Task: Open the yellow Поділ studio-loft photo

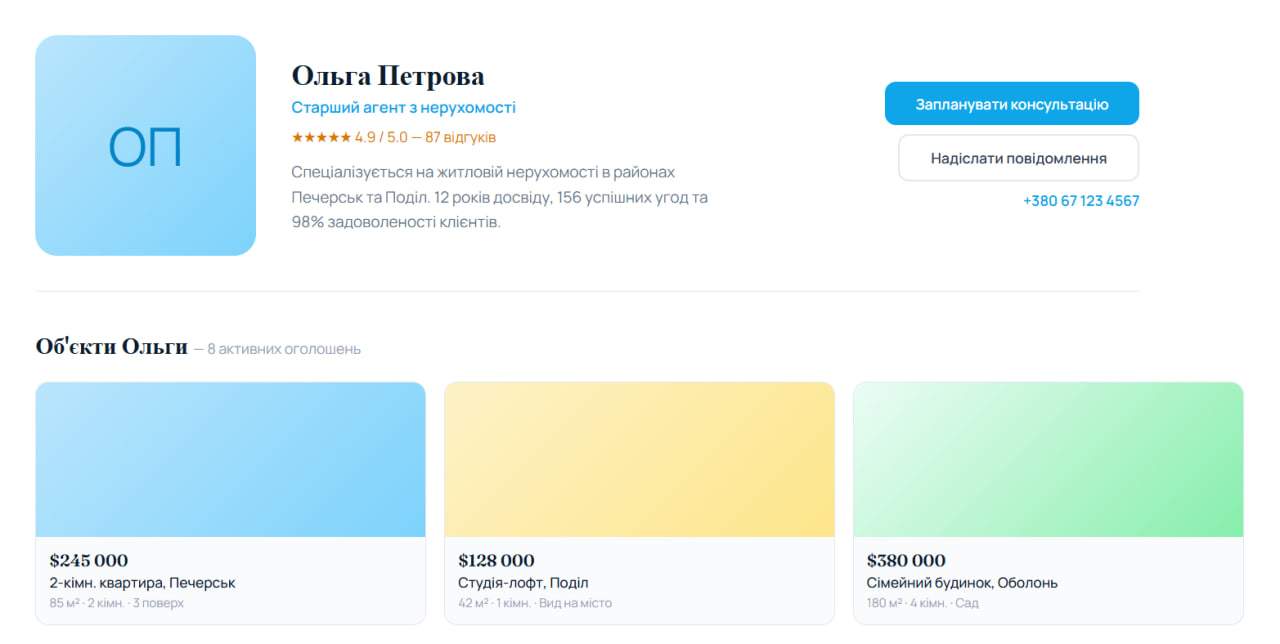Action: (639, 460)
